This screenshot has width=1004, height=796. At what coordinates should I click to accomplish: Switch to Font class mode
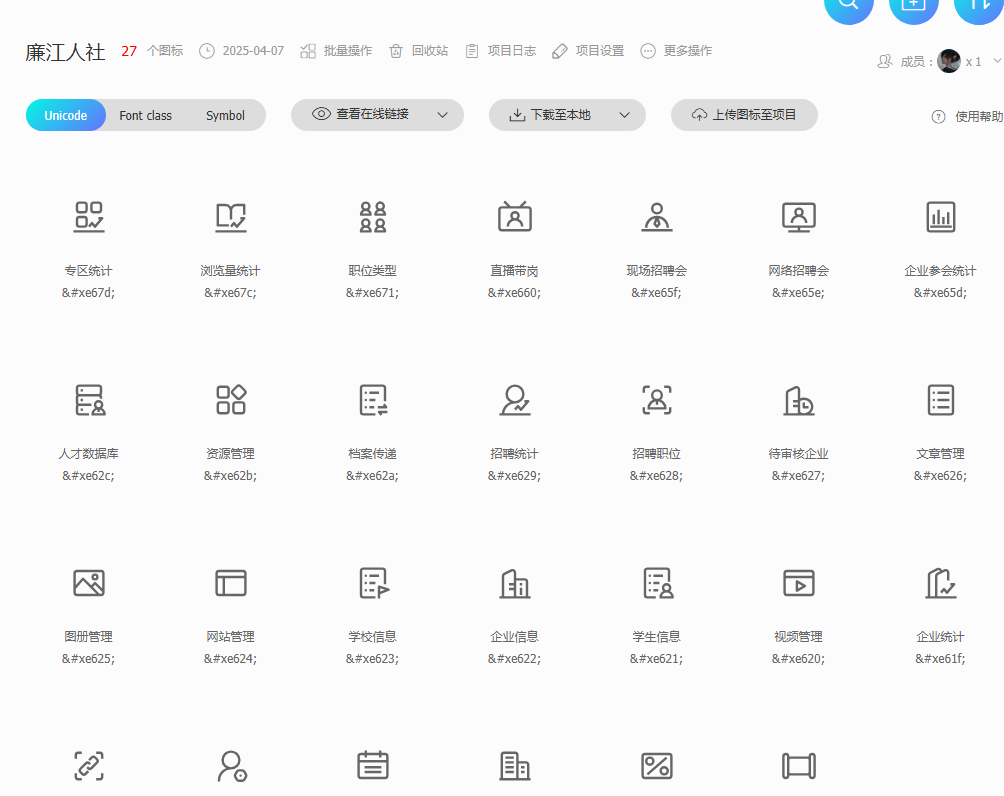pos(145,115)
